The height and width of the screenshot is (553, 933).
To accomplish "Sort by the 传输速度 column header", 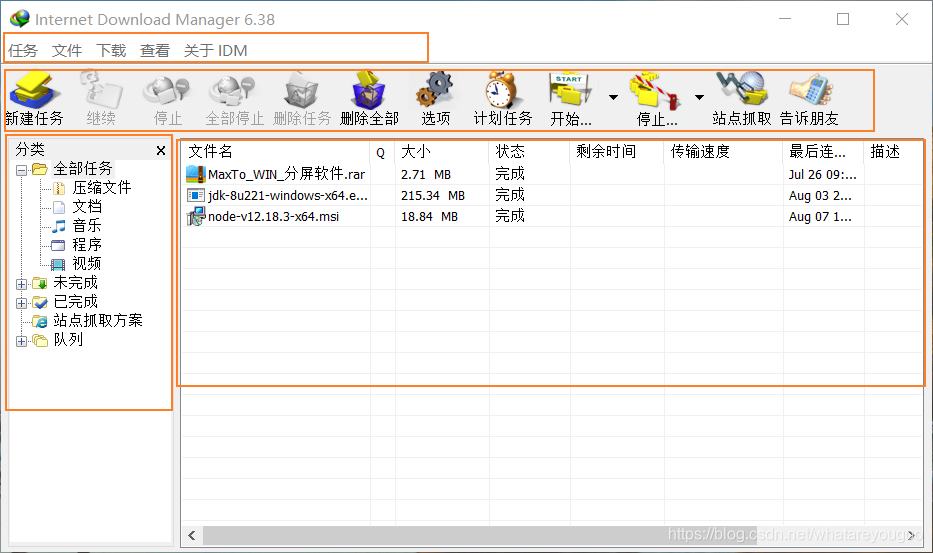I will 724,152.
